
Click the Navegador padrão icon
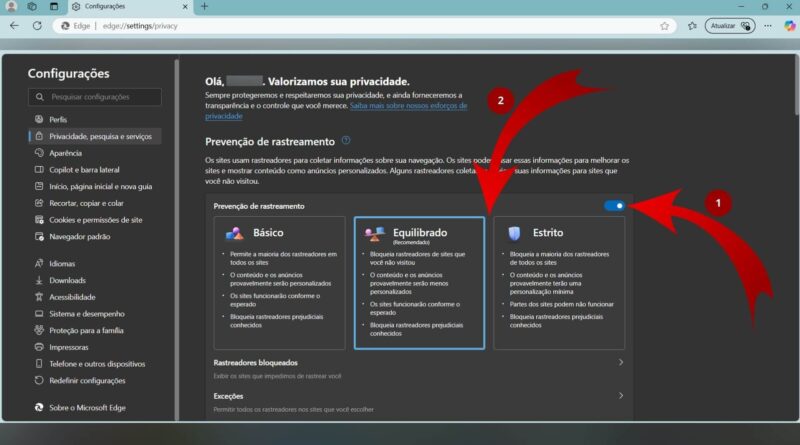coord(39,236)
